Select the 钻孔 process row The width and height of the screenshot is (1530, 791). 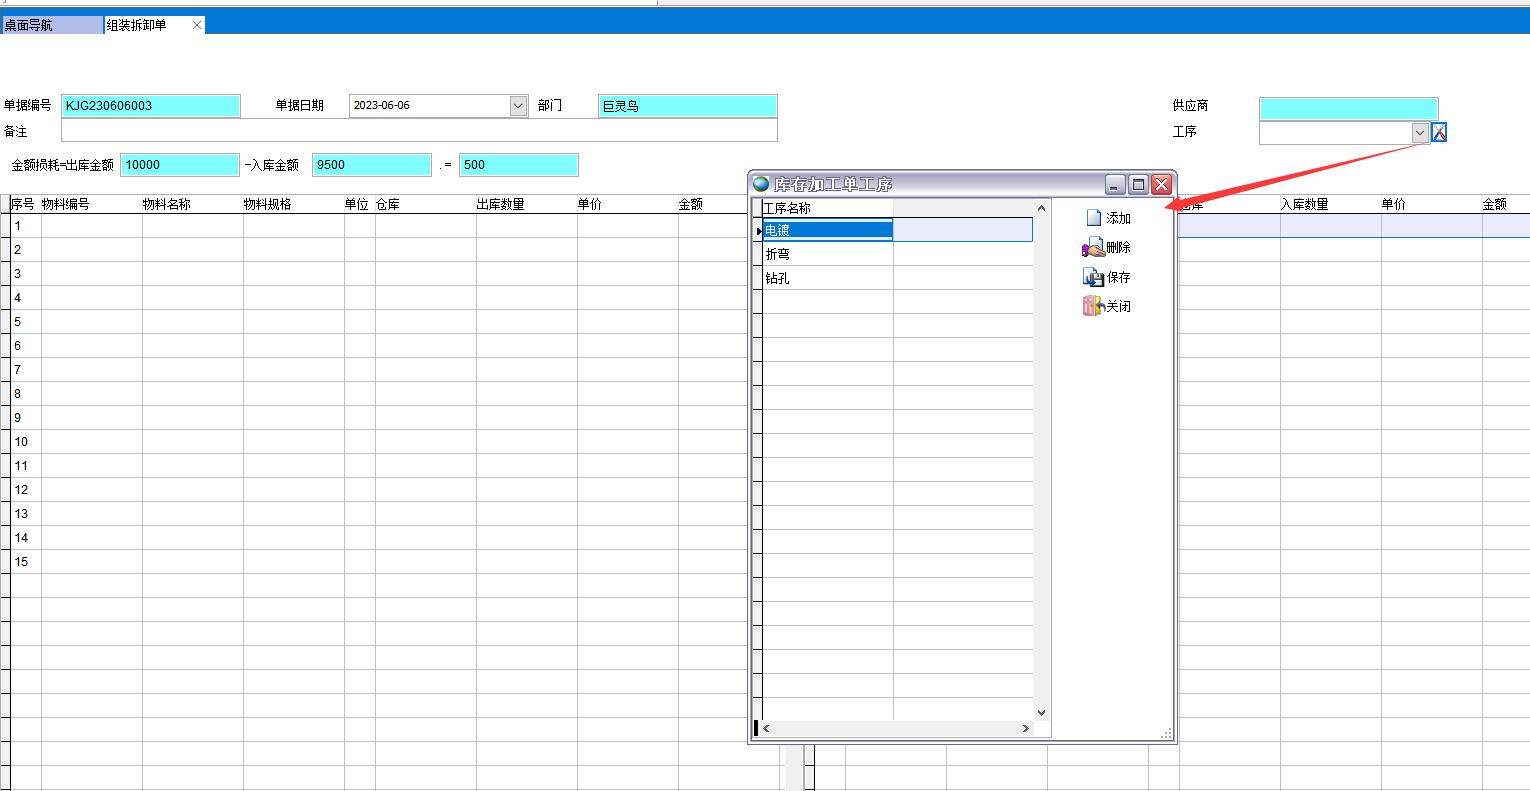(x=827, y=278)
